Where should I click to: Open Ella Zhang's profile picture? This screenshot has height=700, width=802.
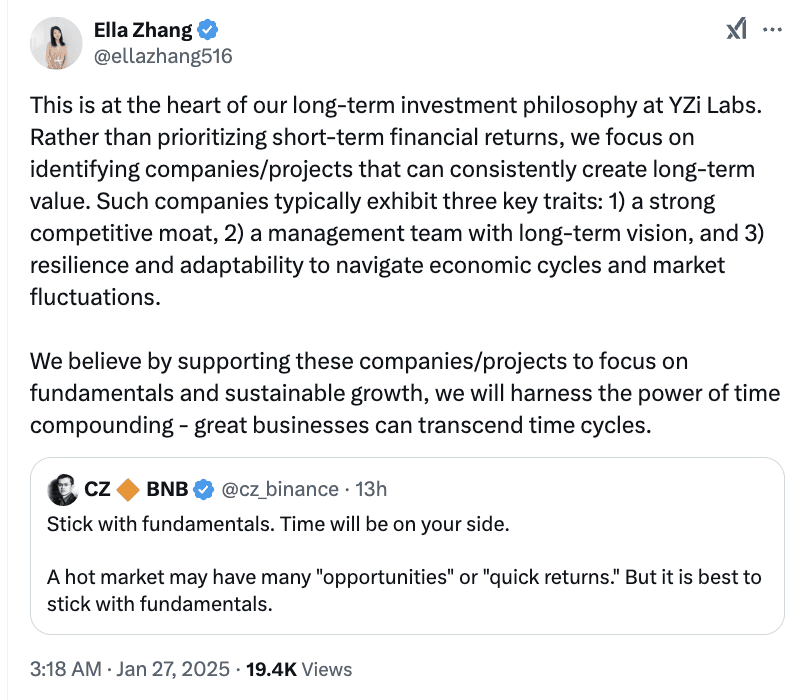[x=57, y=45]
